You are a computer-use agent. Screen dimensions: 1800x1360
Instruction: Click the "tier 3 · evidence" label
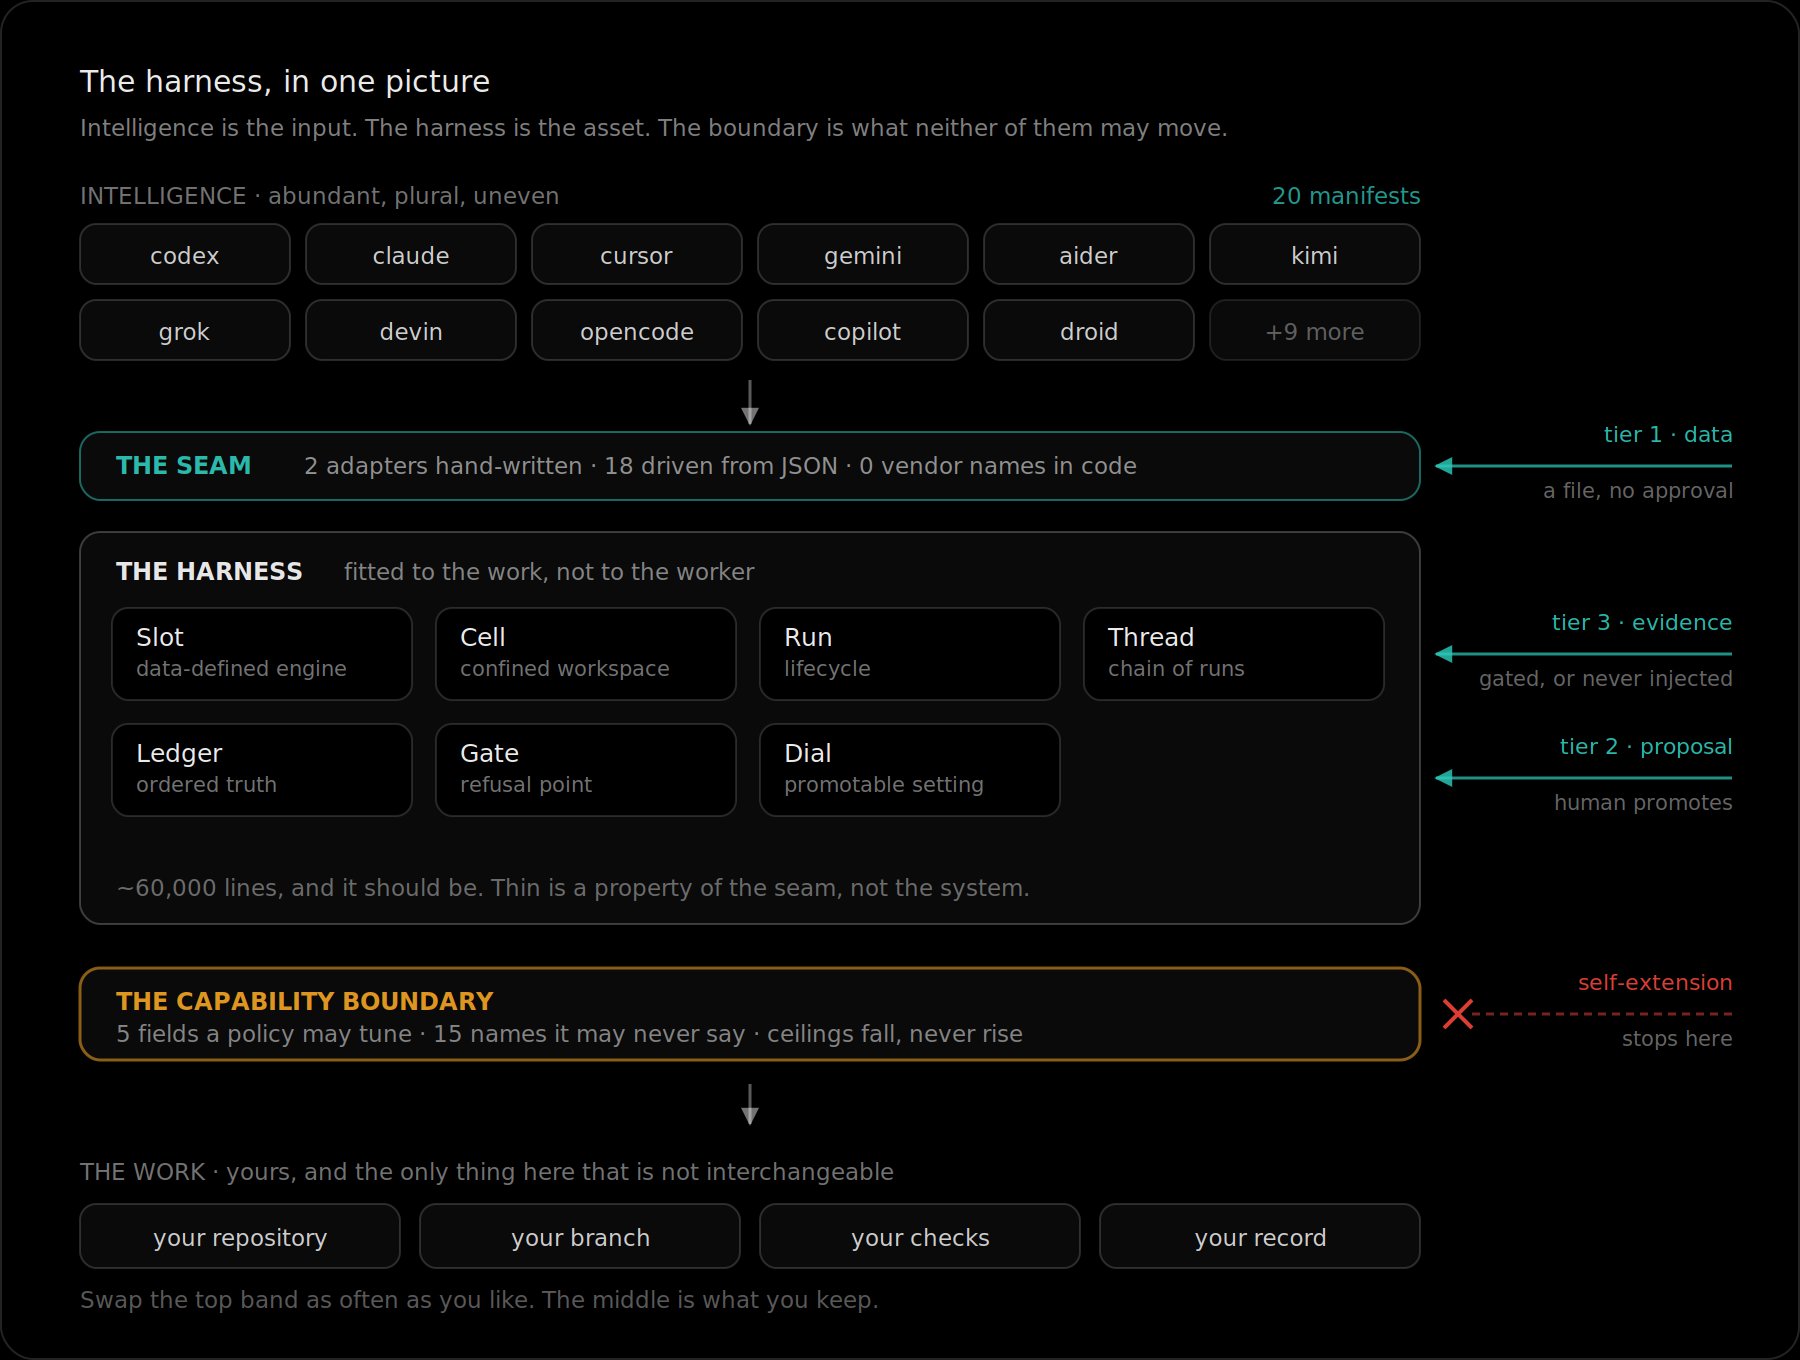coord(1642,623)
